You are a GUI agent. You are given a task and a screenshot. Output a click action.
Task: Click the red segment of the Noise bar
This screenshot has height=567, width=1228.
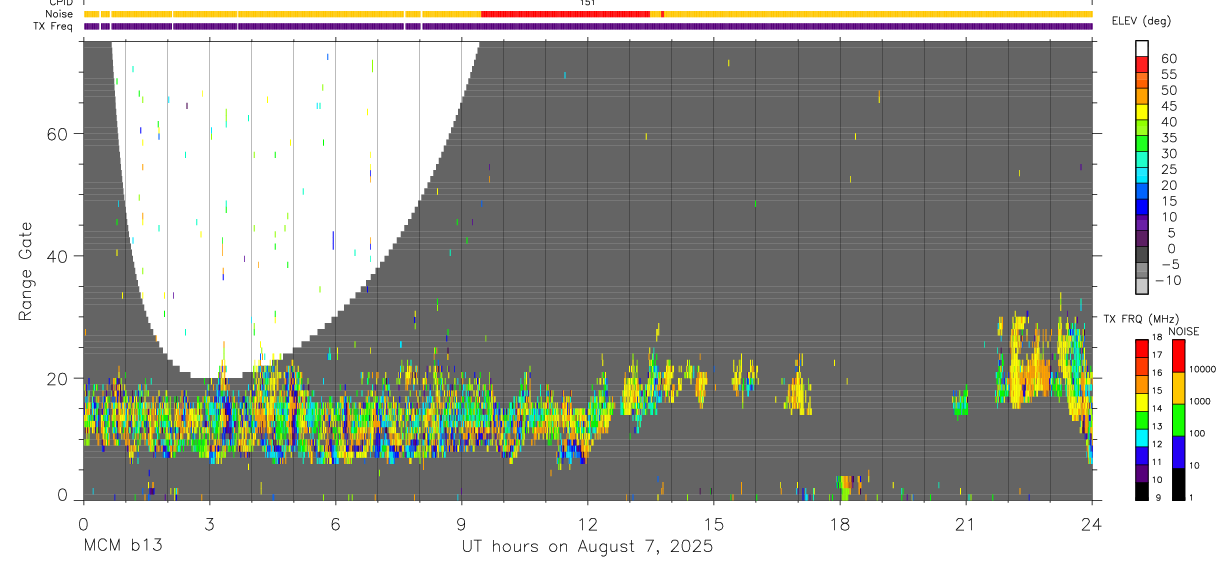tap(565, 14)
